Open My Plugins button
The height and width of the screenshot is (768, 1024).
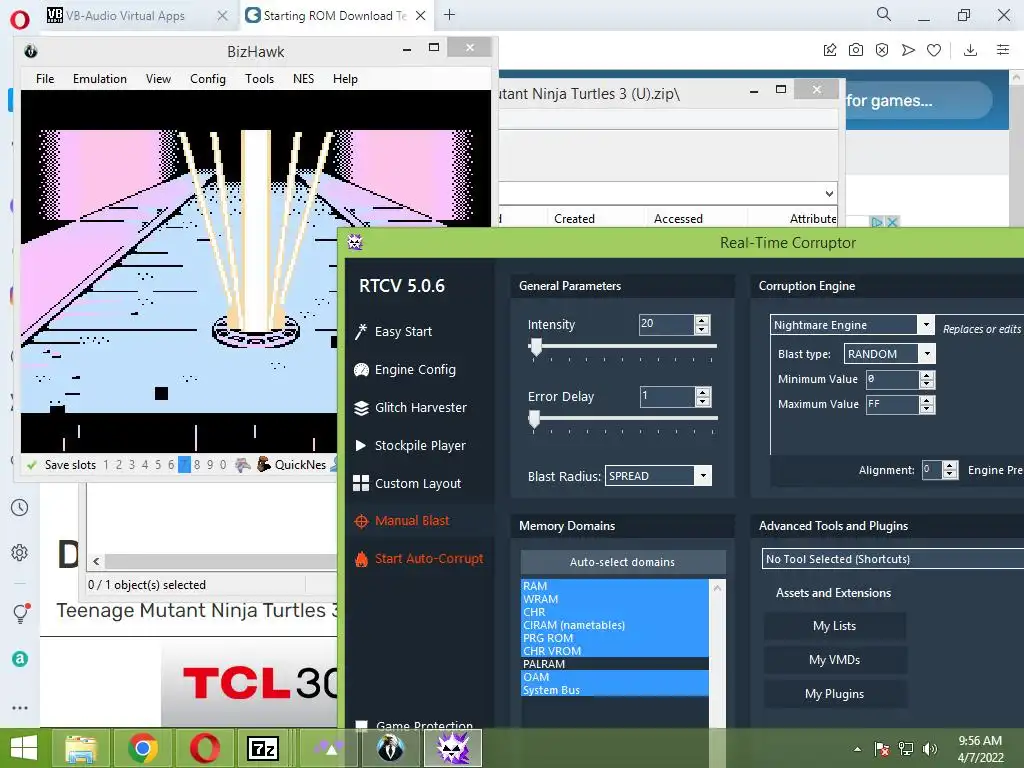tap(835, 694)
